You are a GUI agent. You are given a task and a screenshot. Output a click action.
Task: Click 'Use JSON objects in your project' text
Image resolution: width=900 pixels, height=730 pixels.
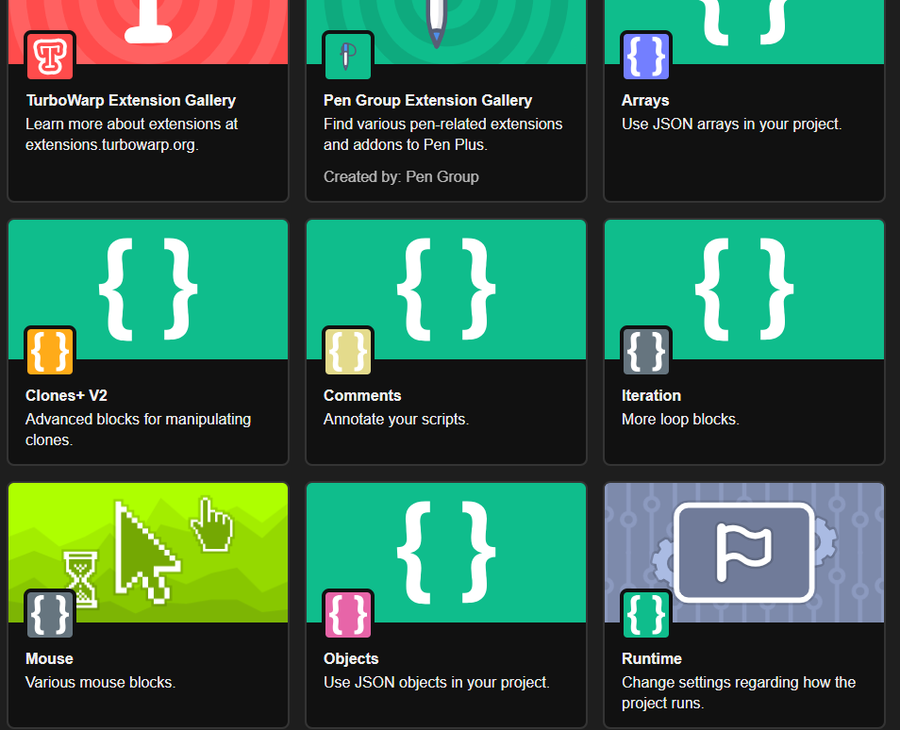pyautogui.click(x=436, y=682)
